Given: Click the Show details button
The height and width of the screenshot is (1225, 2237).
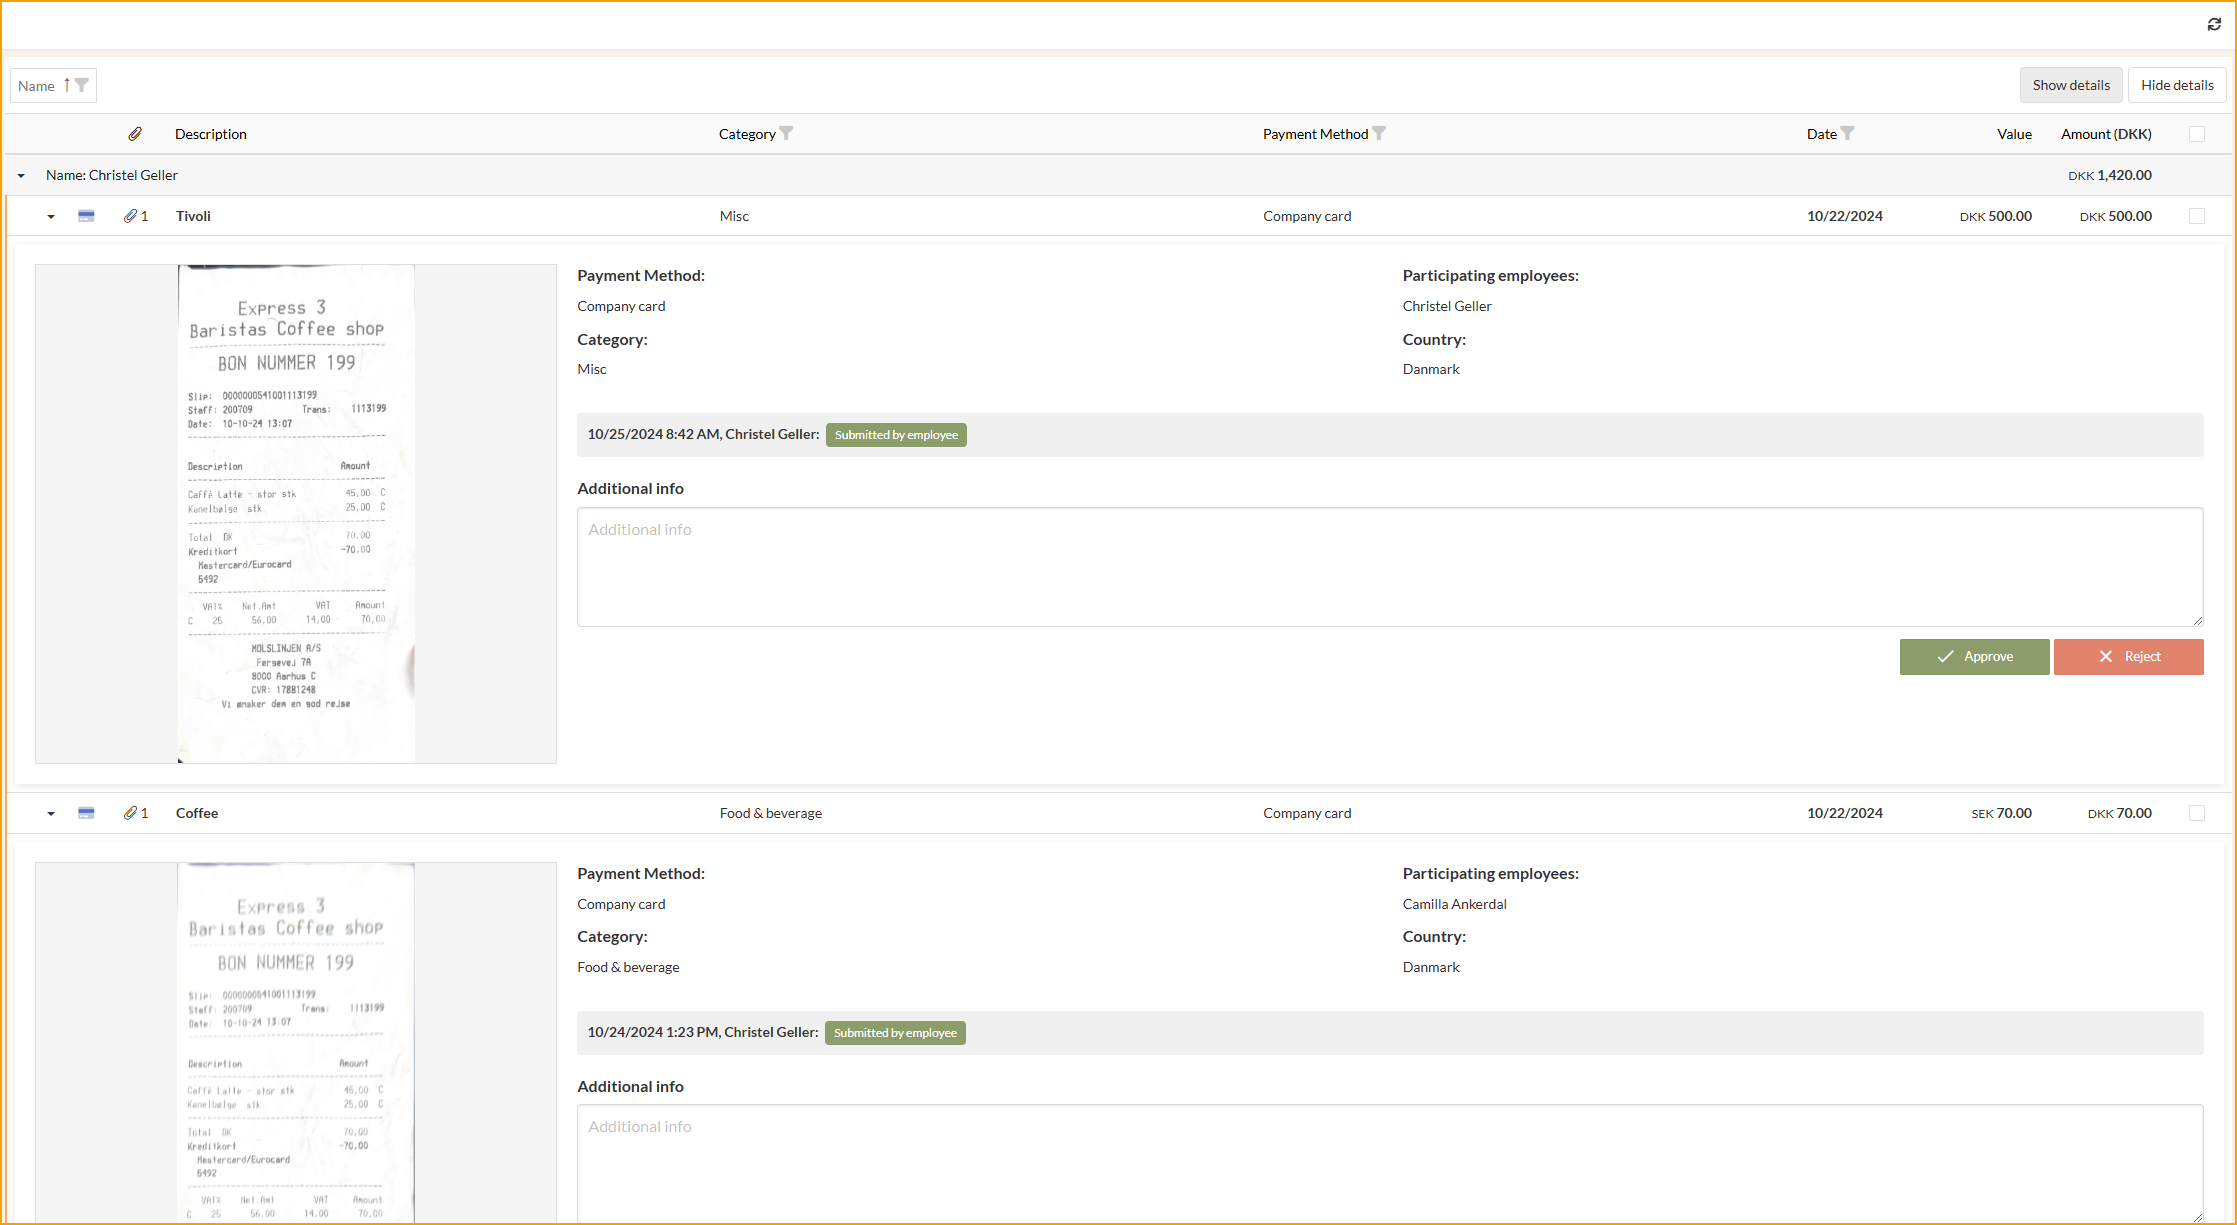Looking at the screenshot, I should point(2071,85).
